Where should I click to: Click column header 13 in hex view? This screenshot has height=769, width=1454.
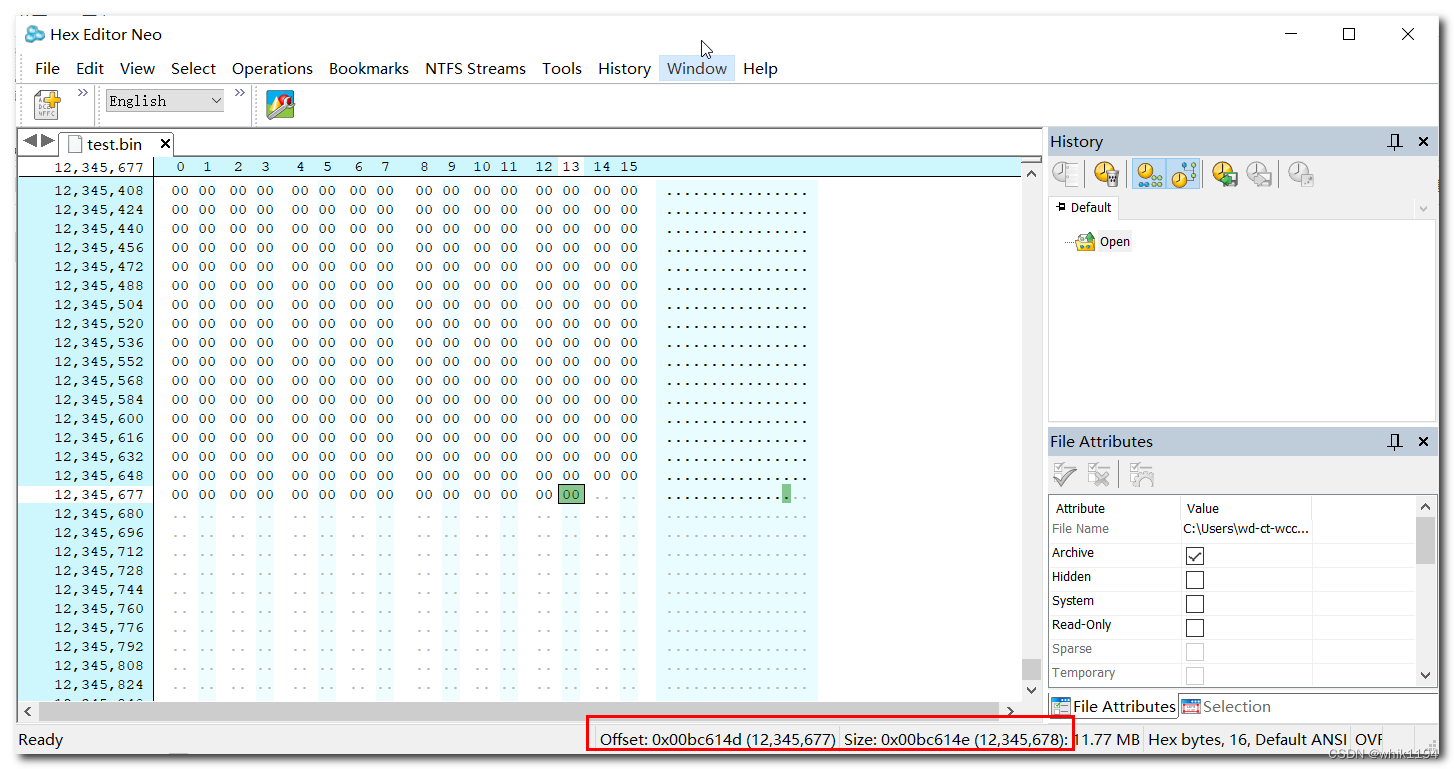pyautogui.click(x=570, y=166)
